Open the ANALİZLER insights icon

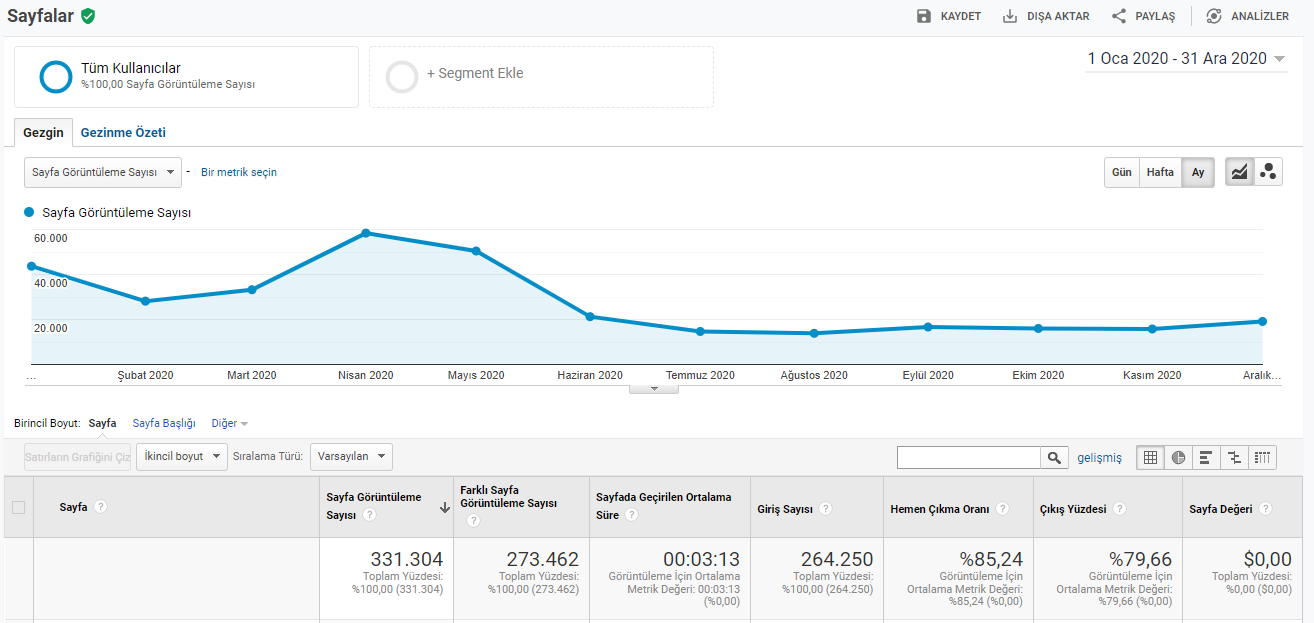pyautogui.click(x=1214, y=16)
